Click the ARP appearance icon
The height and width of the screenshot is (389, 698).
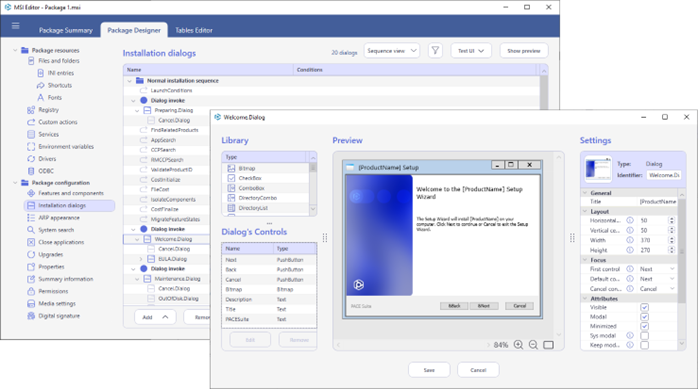(x=31, y=218)
